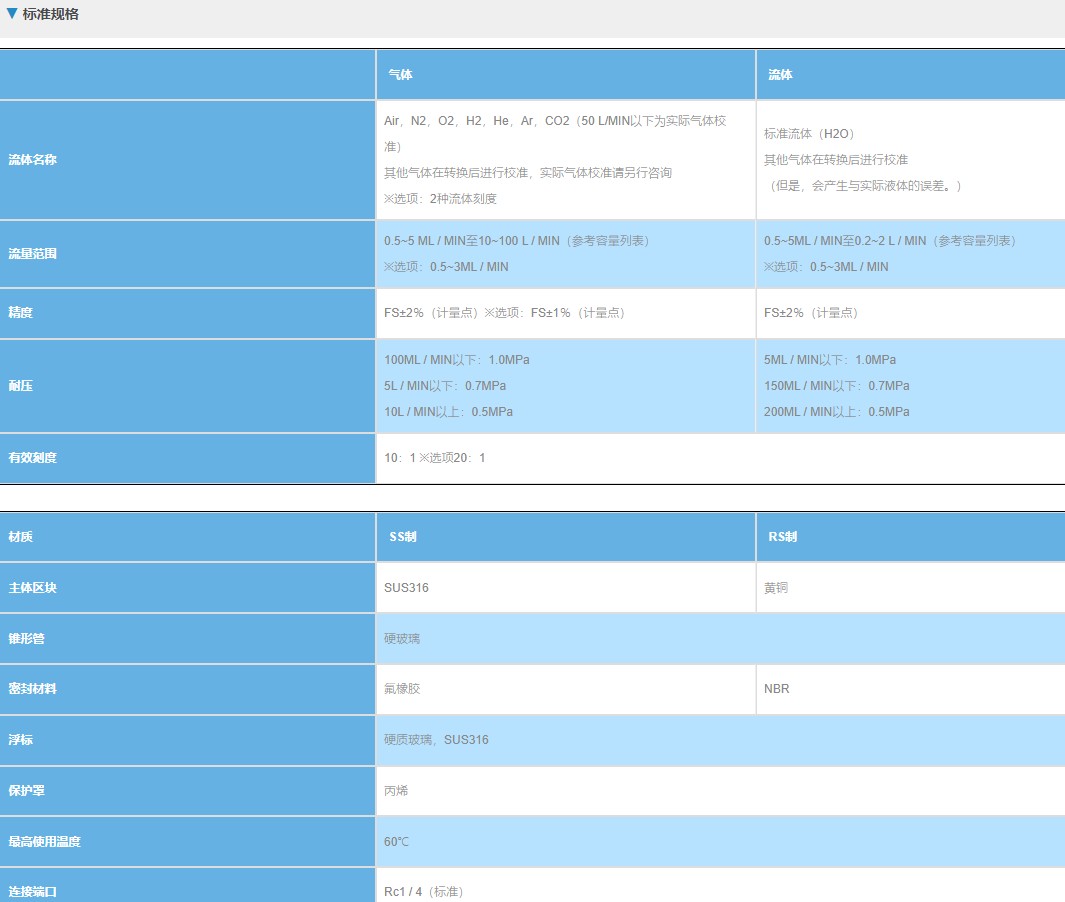Click the 流体名称 row label
This screenshot has height=902, width=1065.
click(33, 160)
